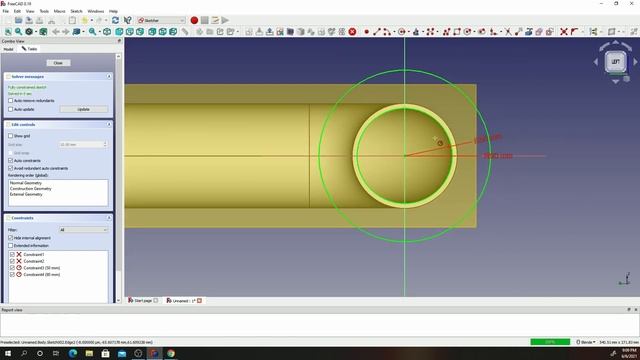The width and height of the screenshot is (640, 360).
Task: Toggle Auto remove redundants checkbox
Action: 11,100
